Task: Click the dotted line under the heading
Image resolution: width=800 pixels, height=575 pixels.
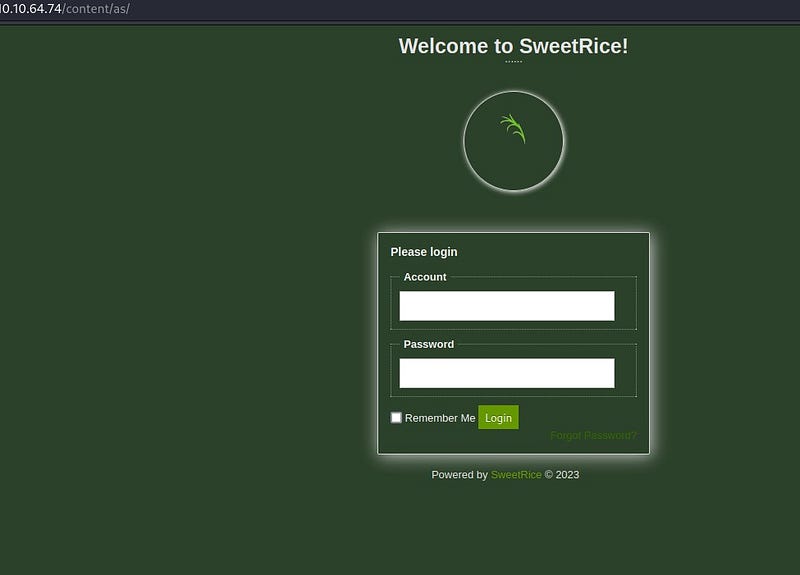Action: tap(513, 62)
